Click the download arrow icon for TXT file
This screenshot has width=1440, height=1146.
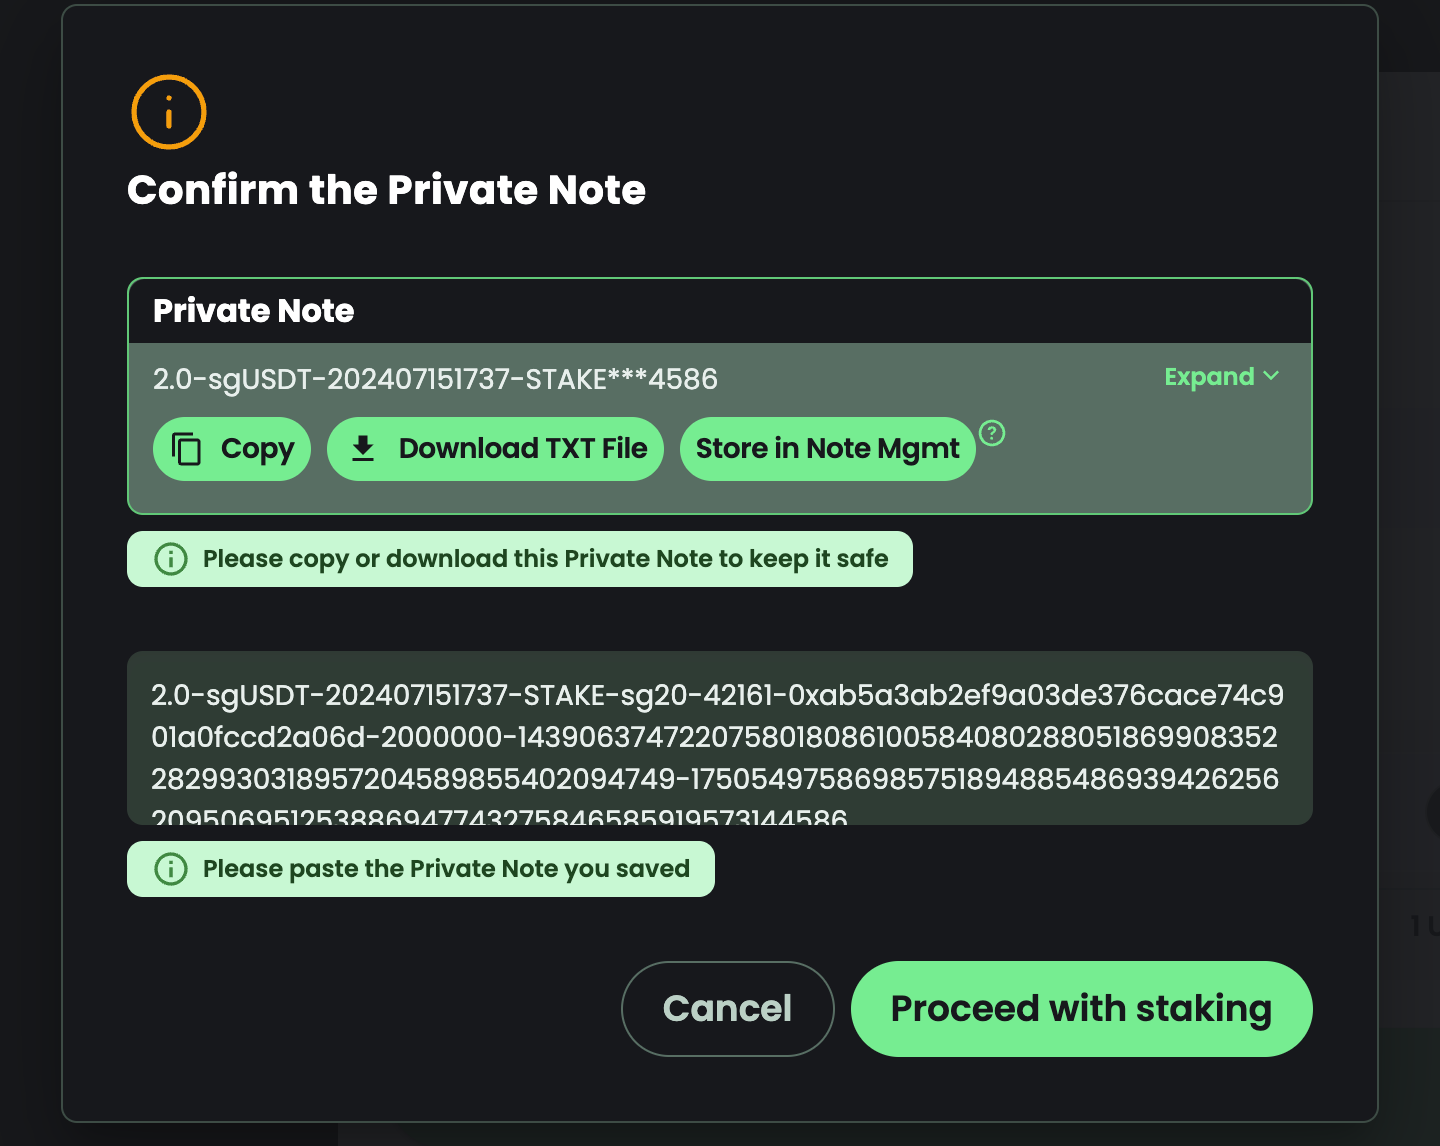[x=363, y=449]
